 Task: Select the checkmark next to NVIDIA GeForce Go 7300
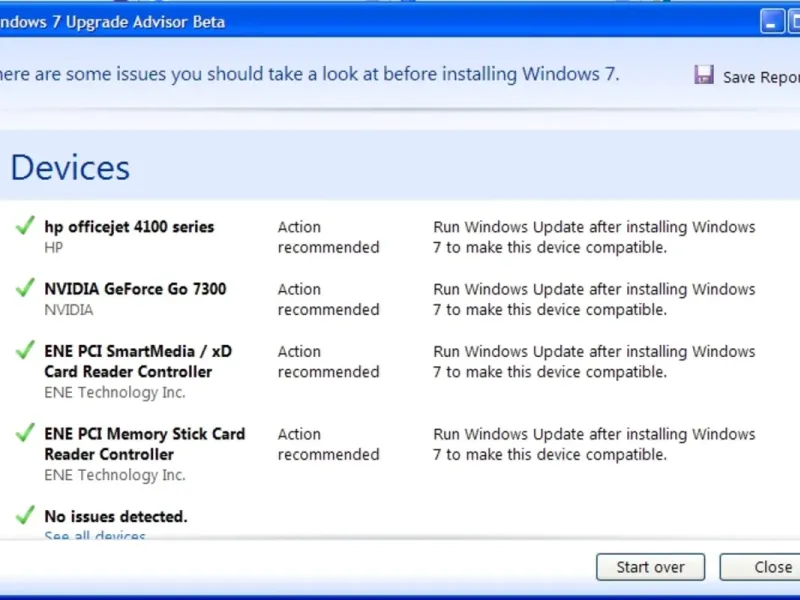point(26,289)
